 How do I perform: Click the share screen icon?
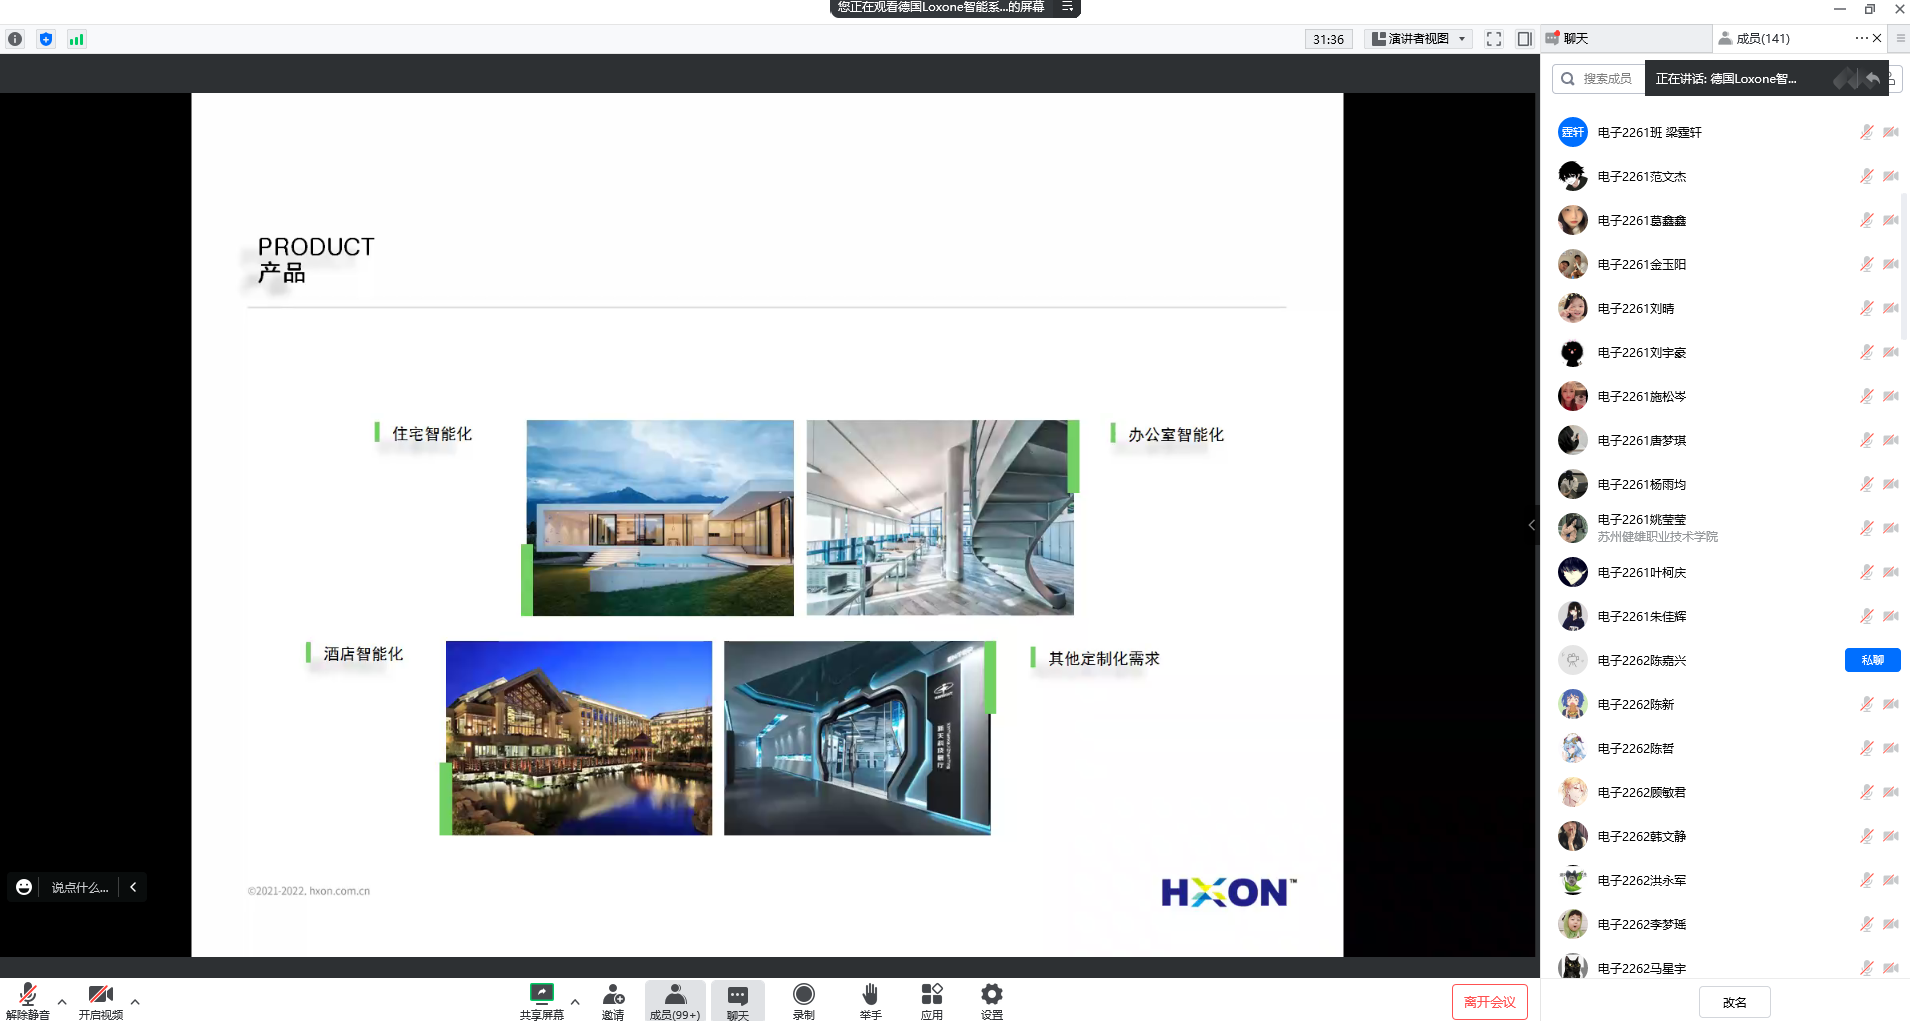pyautogui.click(x=541, y=999)
